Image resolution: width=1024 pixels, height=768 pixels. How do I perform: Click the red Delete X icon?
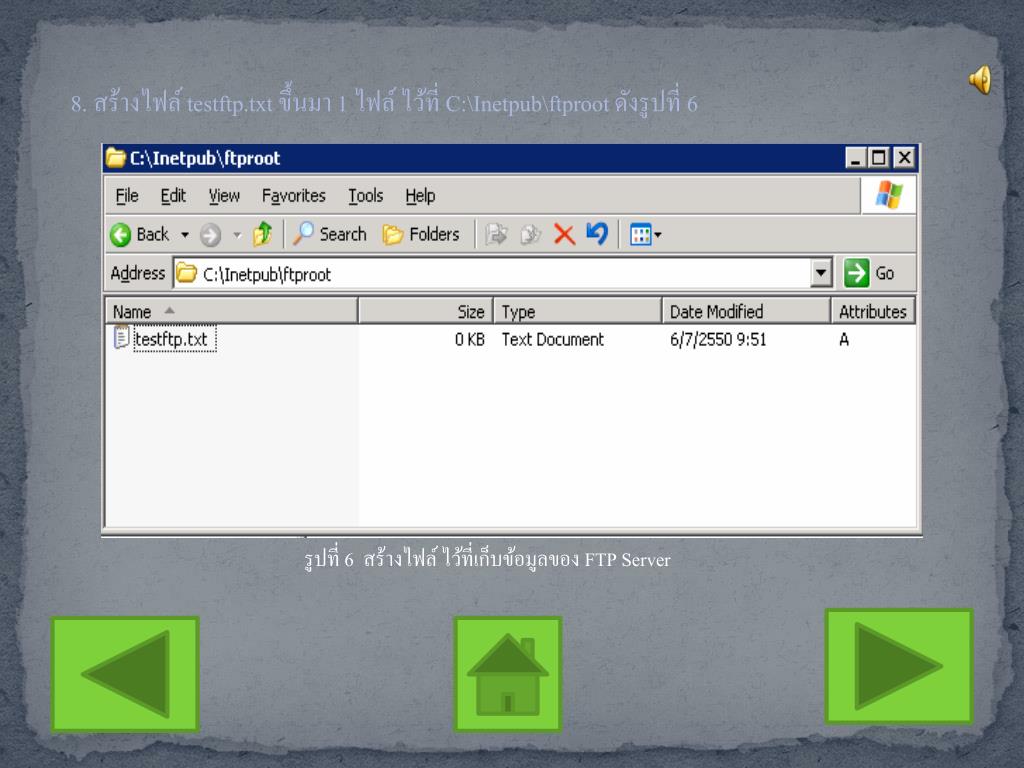point(564,234)
